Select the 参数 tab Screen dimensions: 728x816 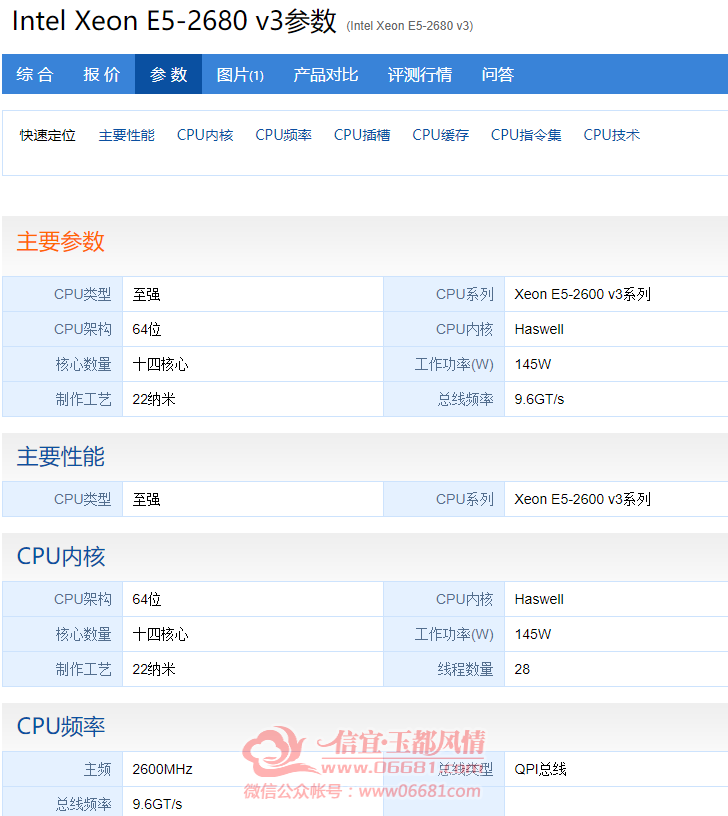[168, 74]
